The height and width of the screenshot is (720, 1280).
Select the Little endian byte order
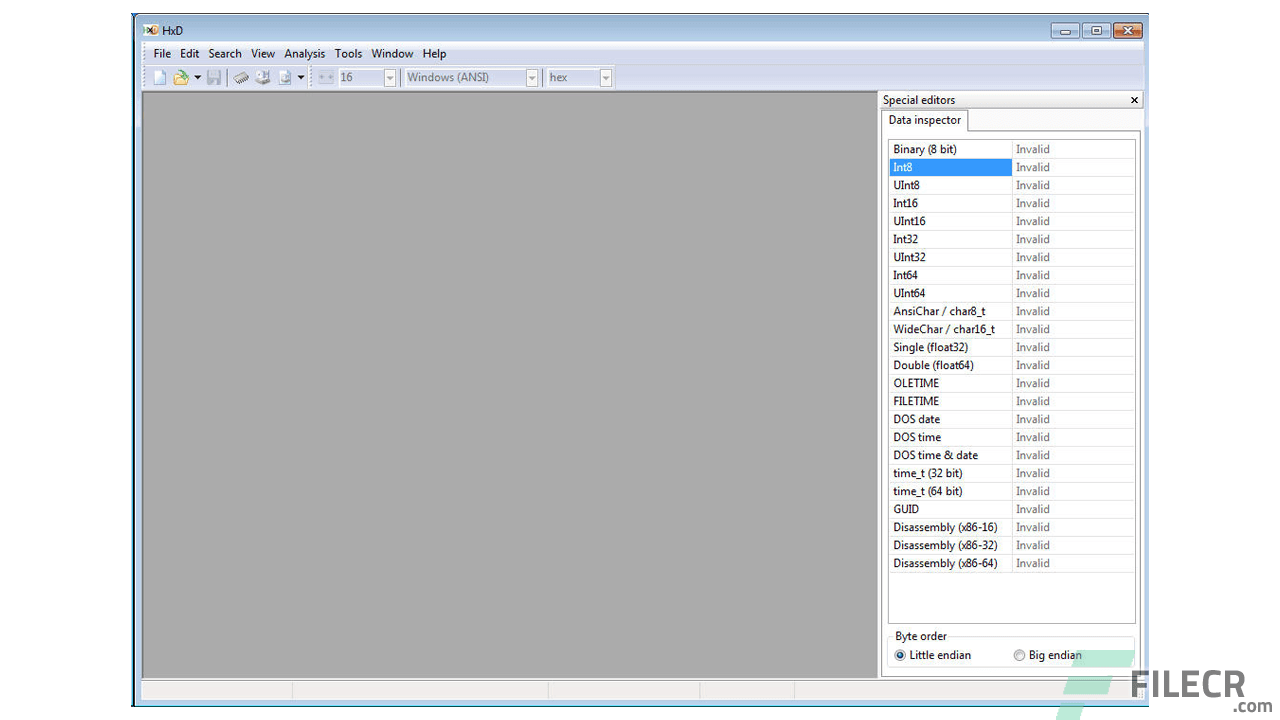[900, 655]
